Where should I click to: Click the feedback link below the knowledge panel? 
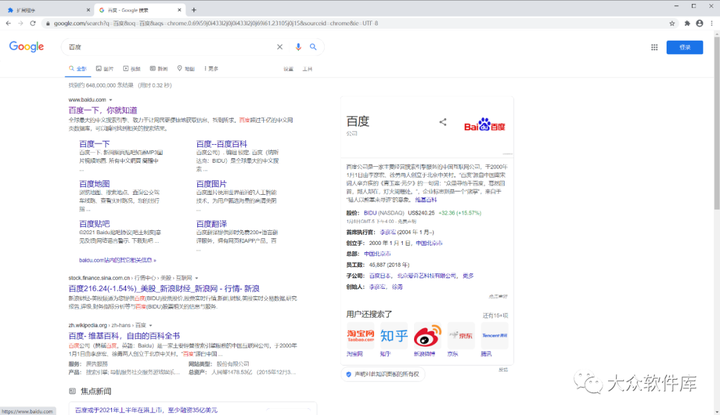(503, 370)
